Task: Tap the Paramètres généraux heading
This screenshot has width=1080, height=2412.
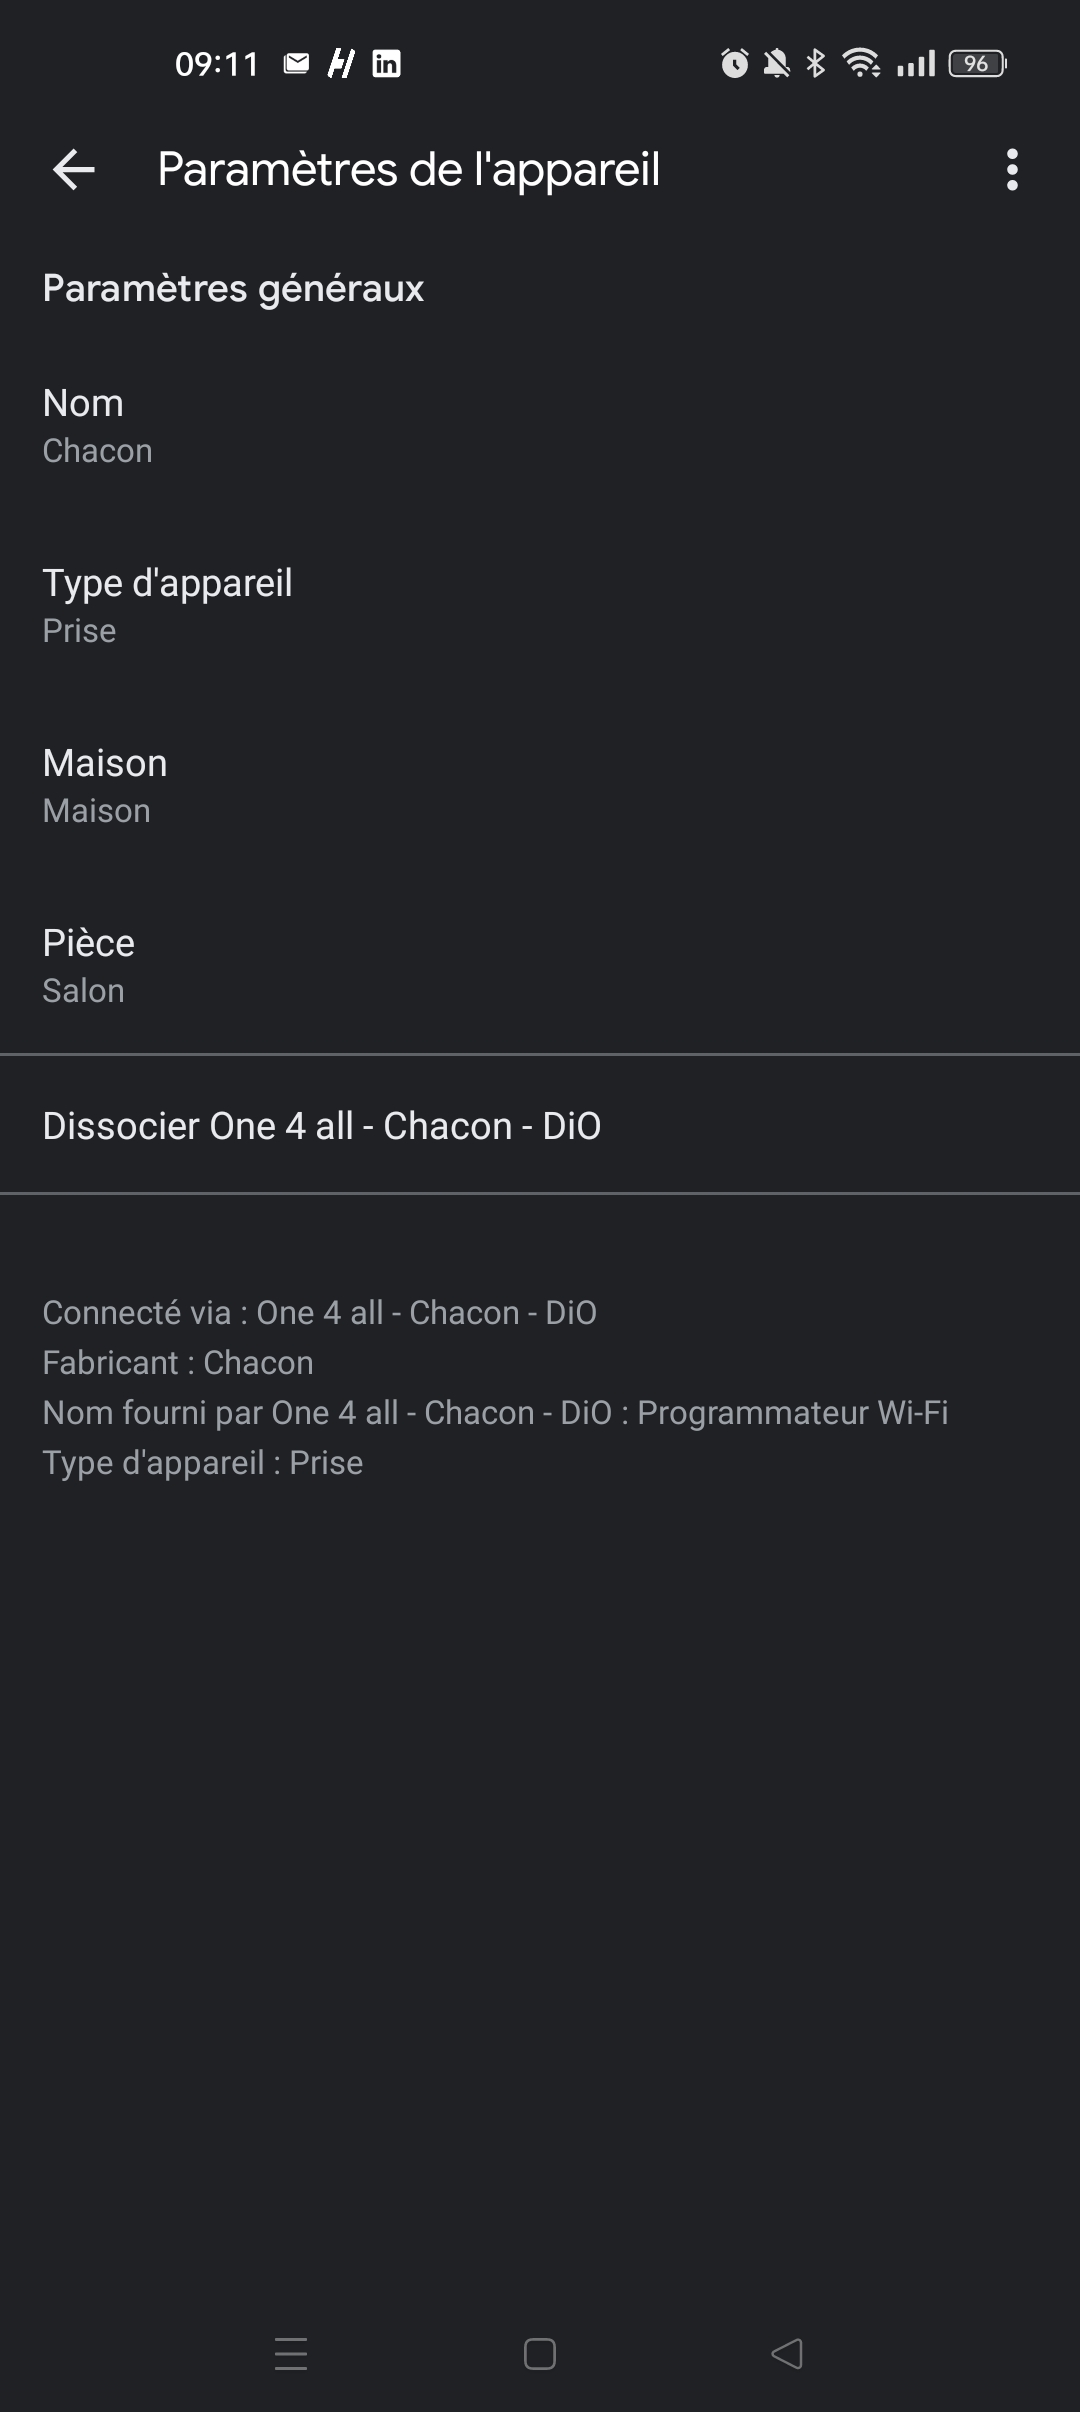Action: [x=233, y=288]
